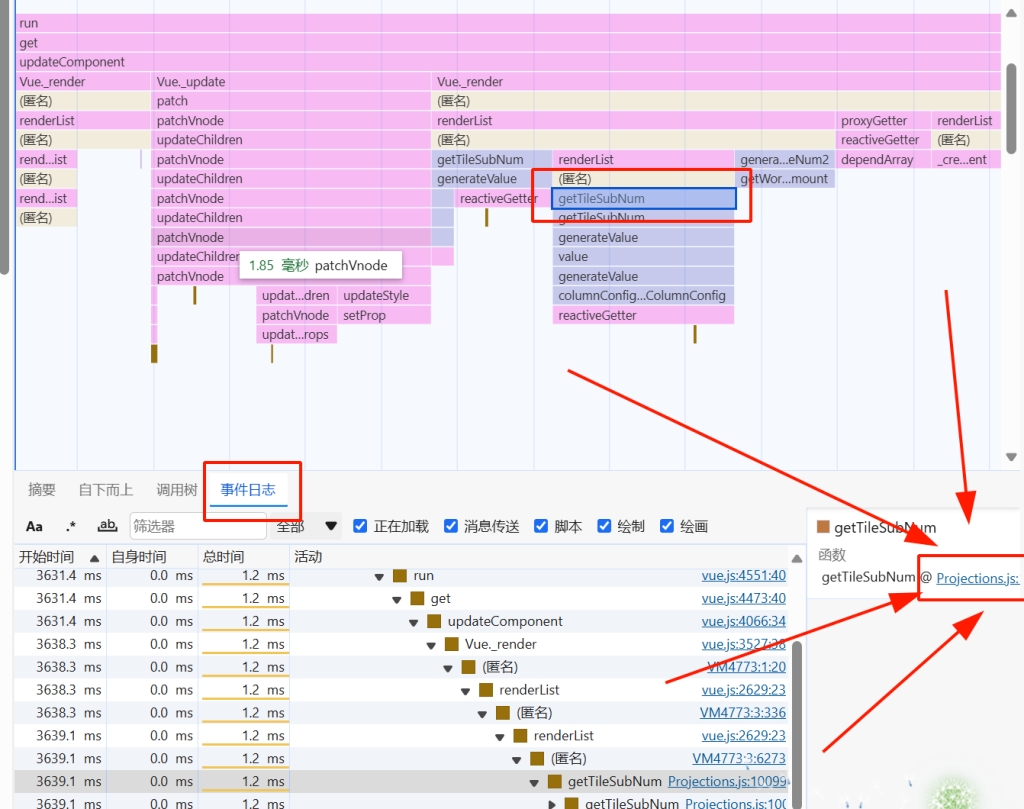
Task: Open the 全部 duration filter dropdown
Action: click(307, 526)
